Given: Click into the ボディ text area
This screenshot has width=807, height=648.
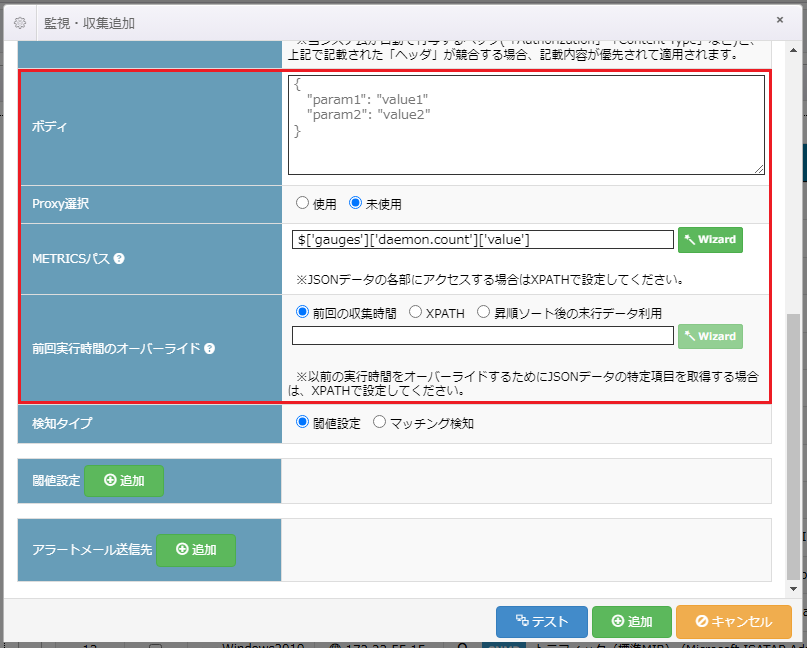Looking at the screenshot, I should [x=526, y=125].
